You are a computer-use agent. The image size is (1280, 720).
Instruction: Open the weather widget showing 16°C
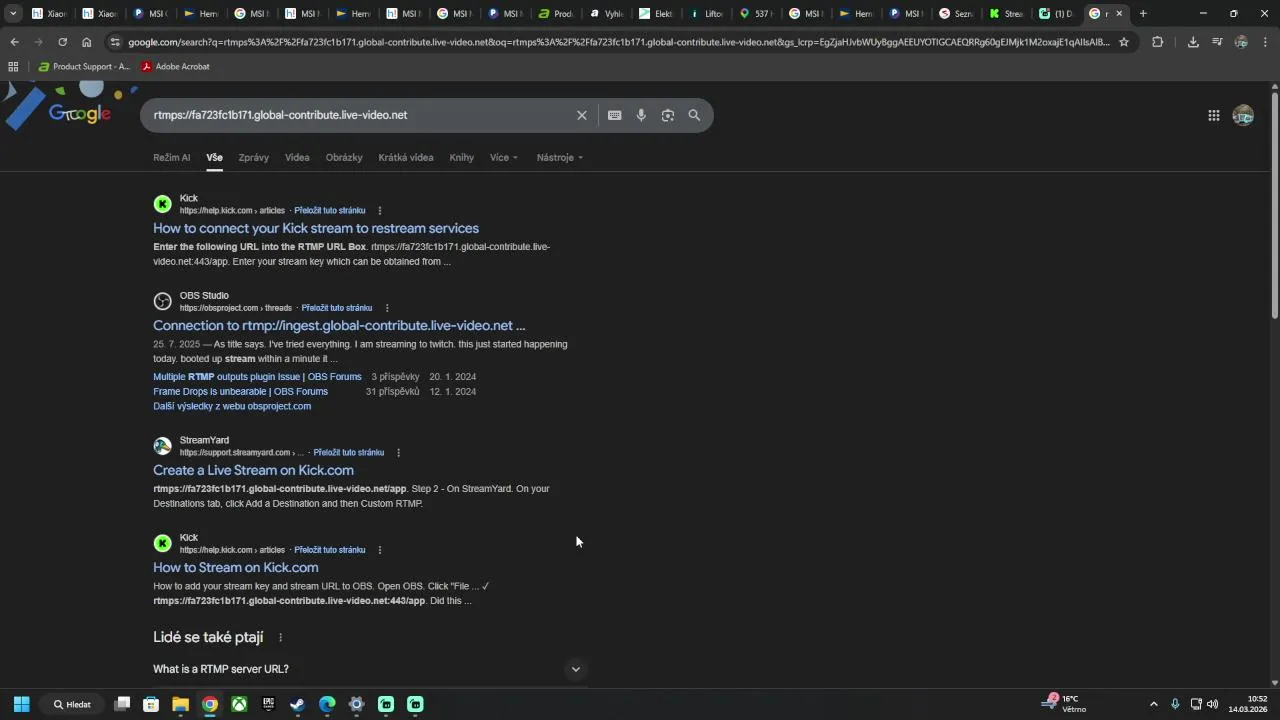pos(1064,704)
